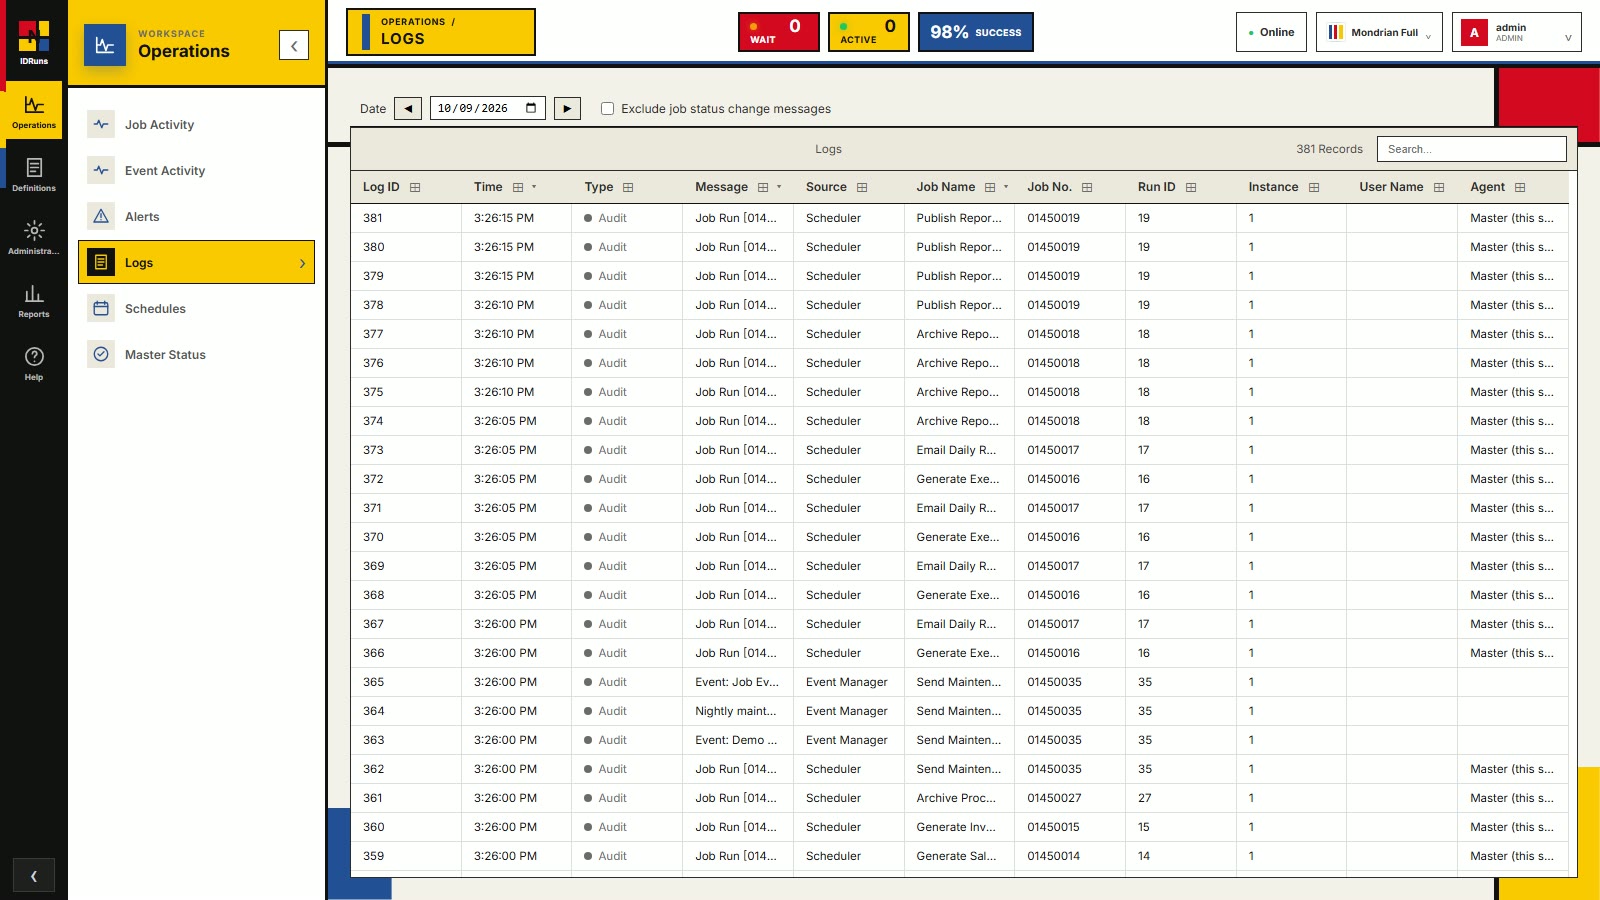Screen dimensions: 1600x900
Task: Open the Mondrian Full theme dropdown
Action: (1379, 32)
